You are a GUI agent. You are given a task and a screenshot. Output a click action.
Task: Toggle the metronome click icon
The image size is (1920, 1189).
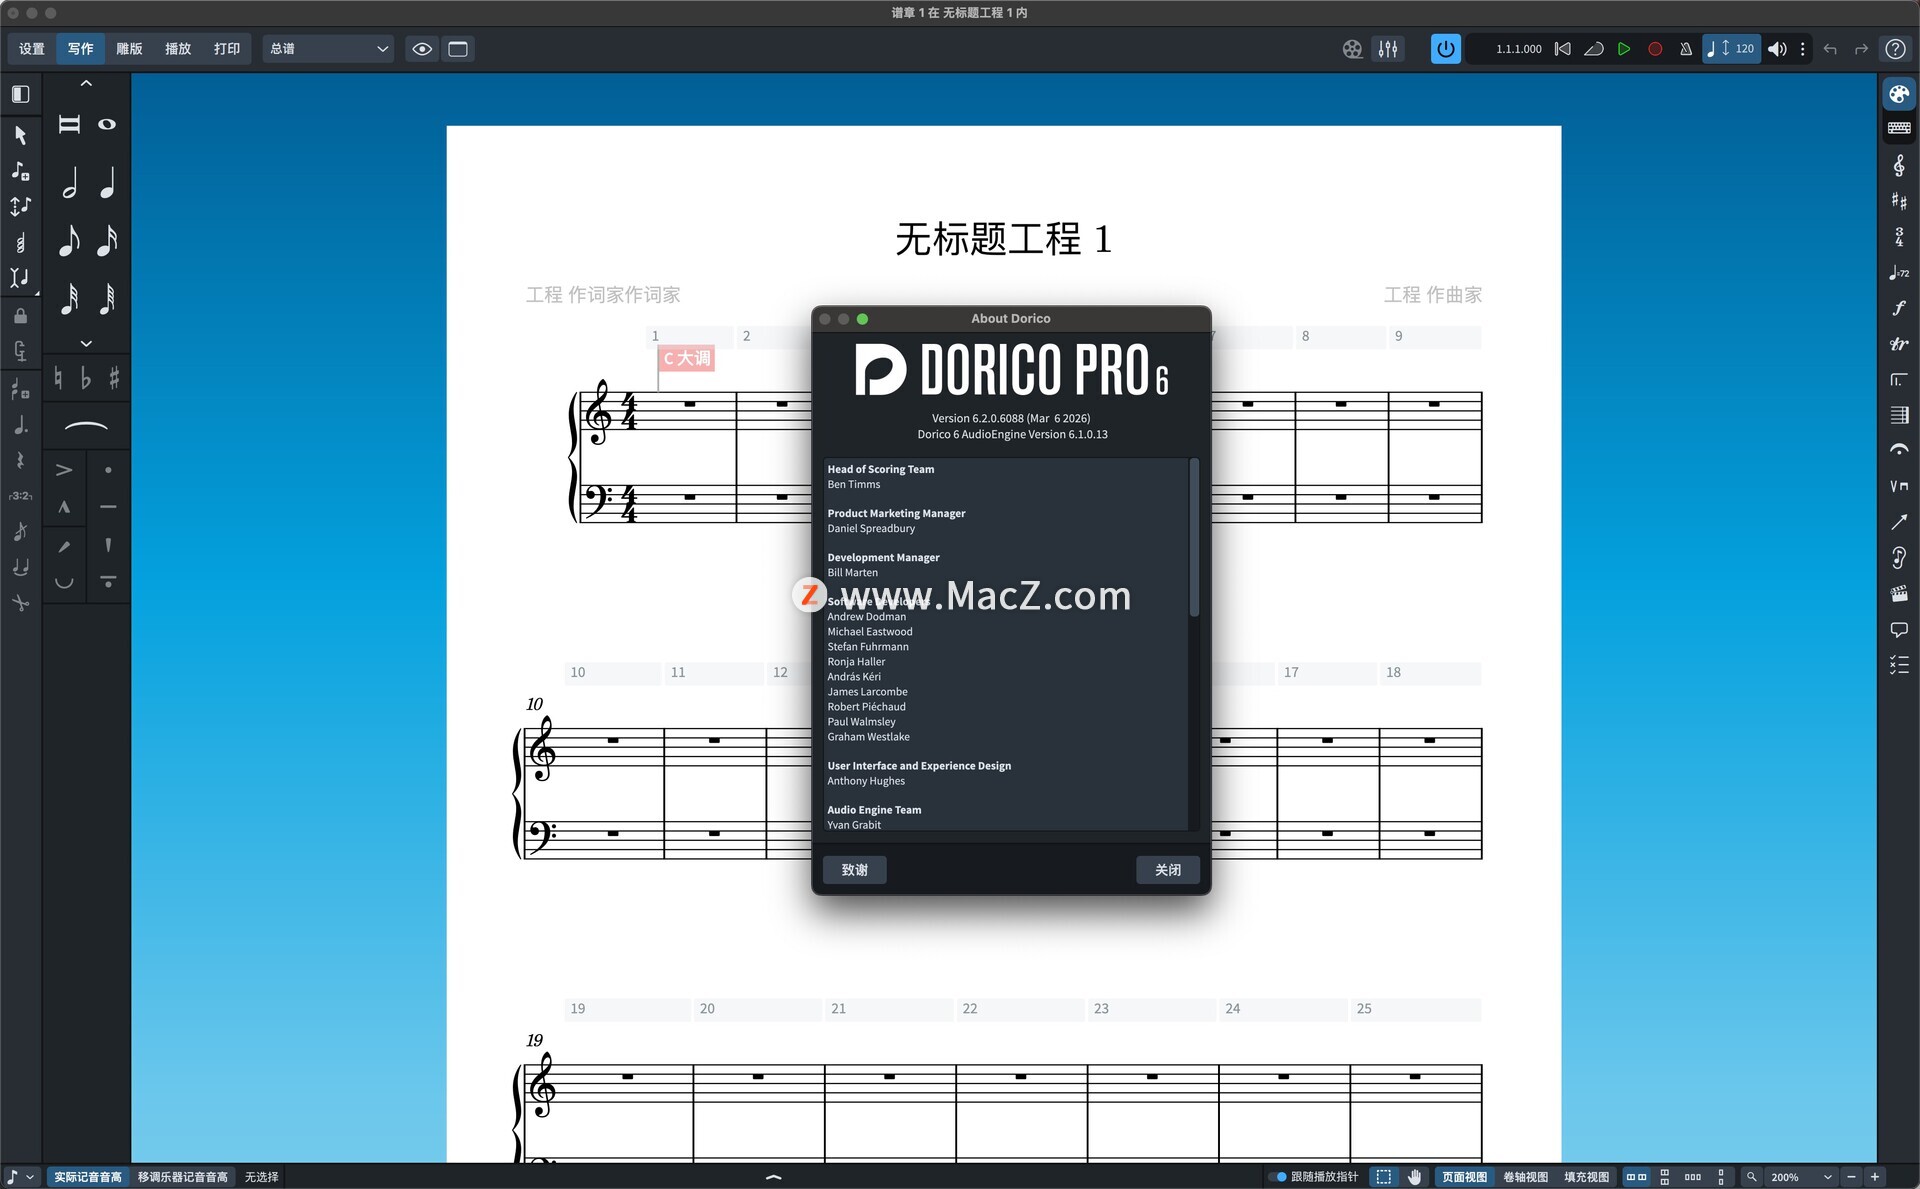(1685, 49)
